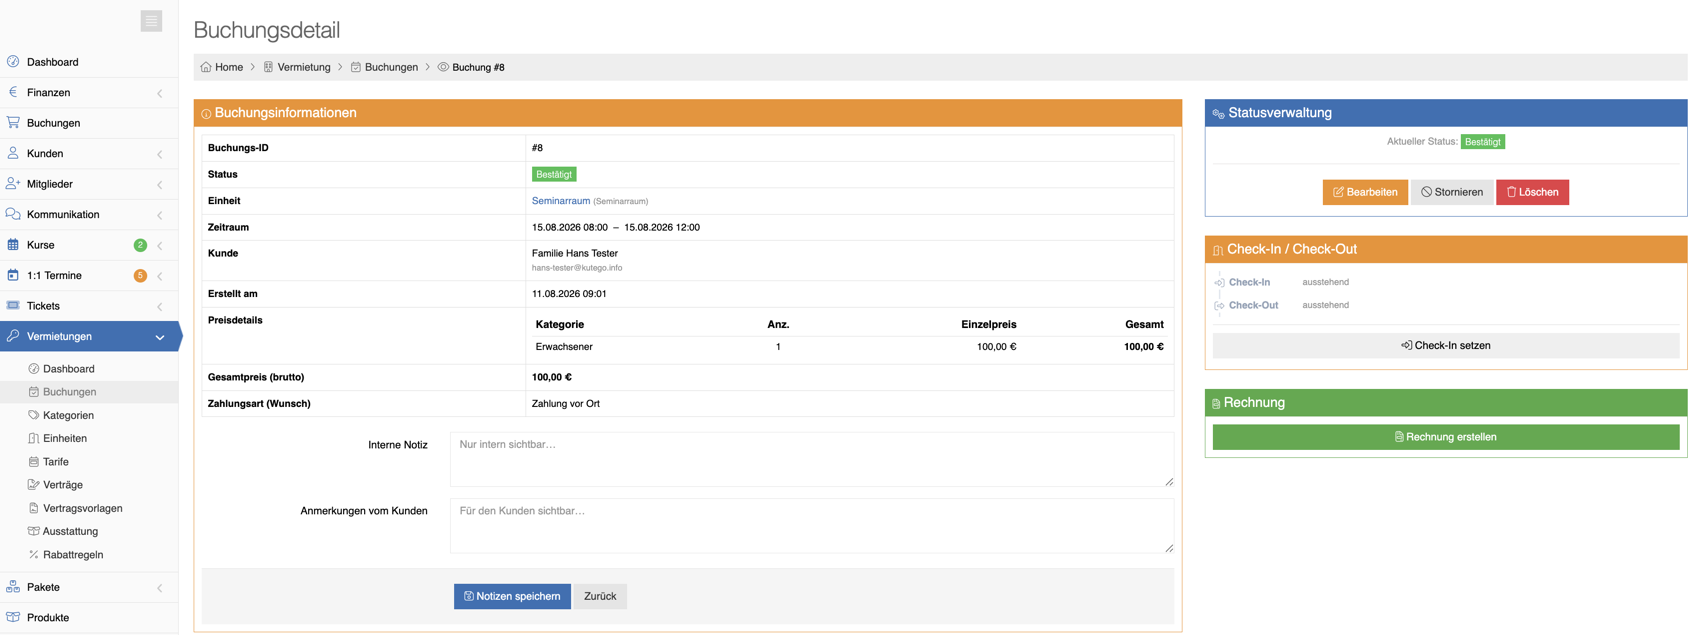Expand the Kurse menu chevron
The width and height of the screenshot is (1693, 635).
coord(160,246)
